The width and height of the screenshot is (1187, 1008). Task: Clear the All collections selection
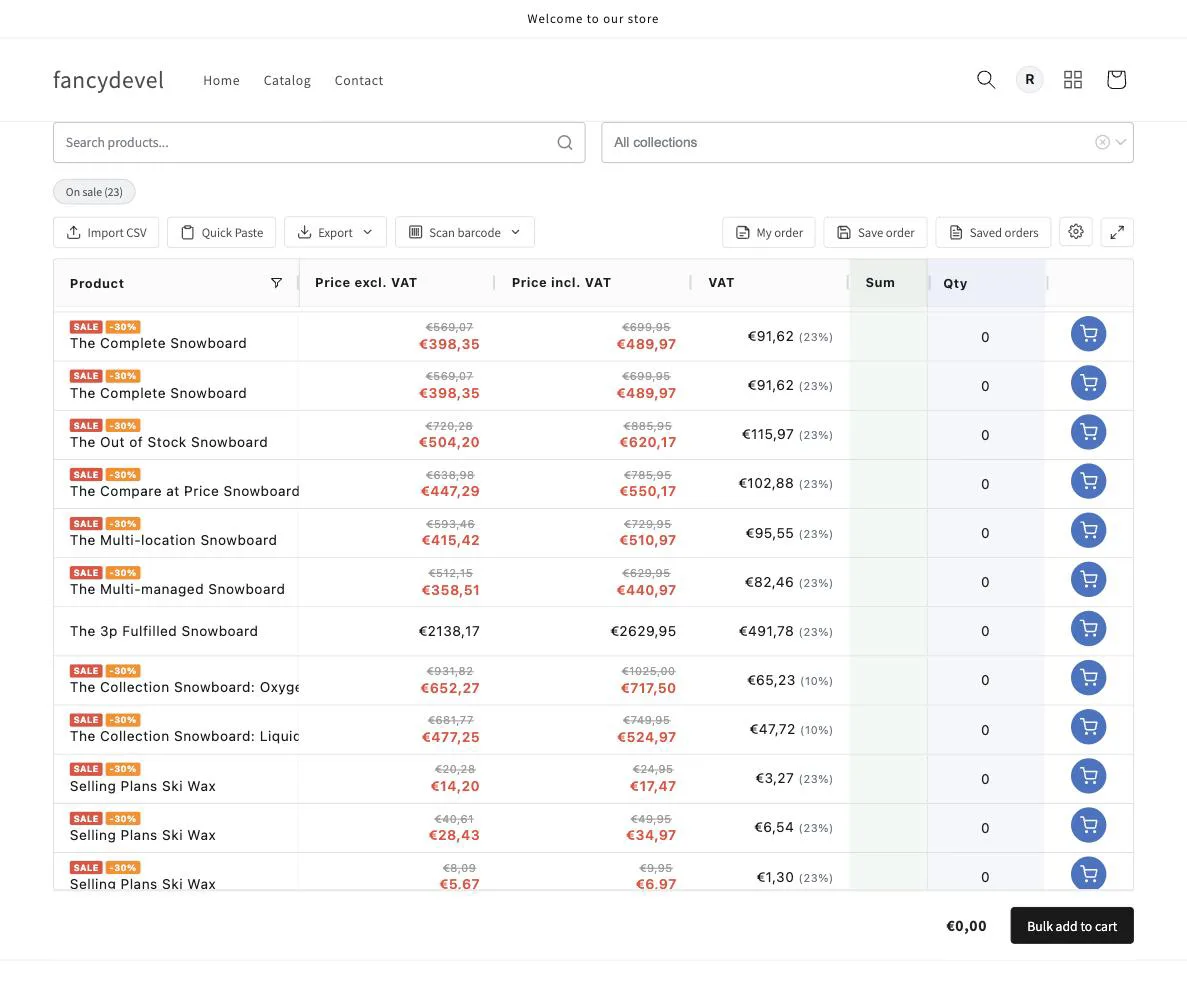[1102, 142]
